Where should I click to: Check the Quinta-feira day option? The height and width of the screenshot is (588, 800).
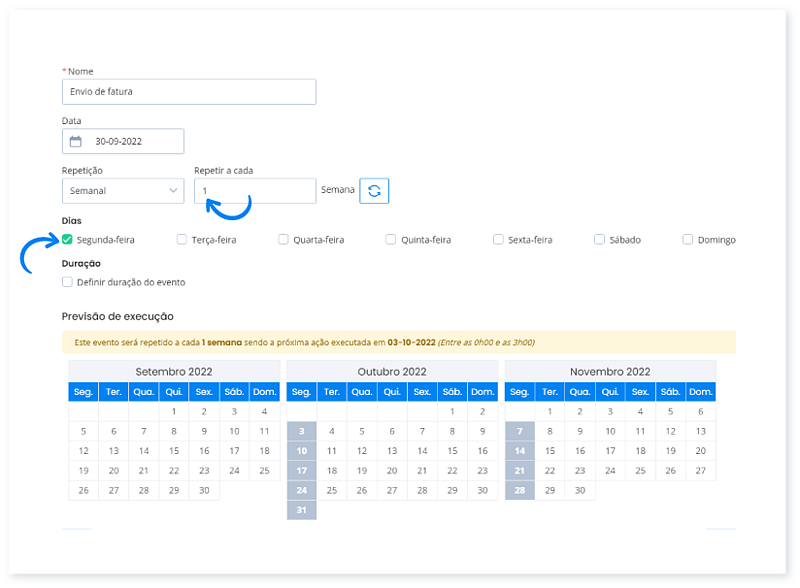coord(391,240)
